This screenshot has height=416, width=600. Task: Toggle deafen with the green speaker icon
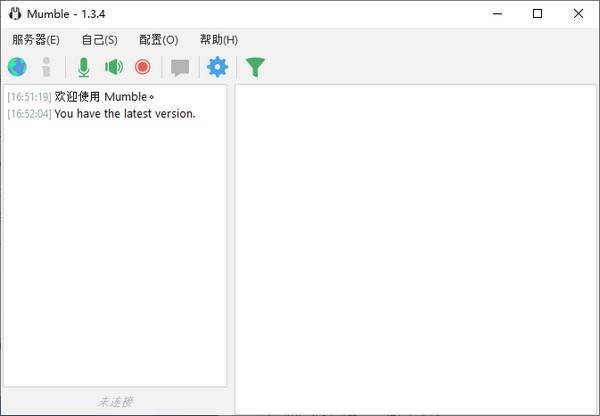[x=114, y=67]
